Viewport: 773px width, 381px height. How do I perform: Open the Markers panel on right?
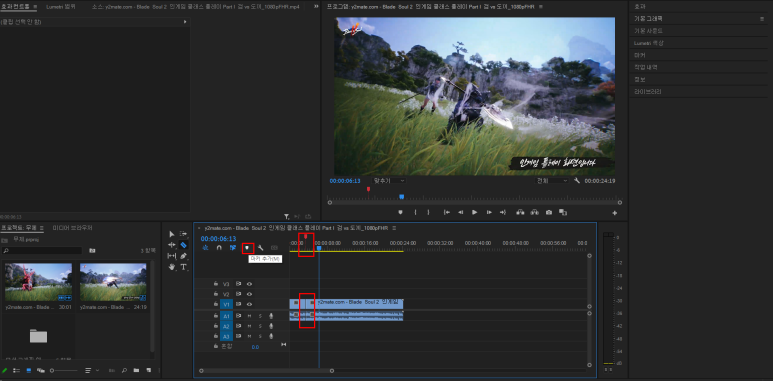pos(640,55)
